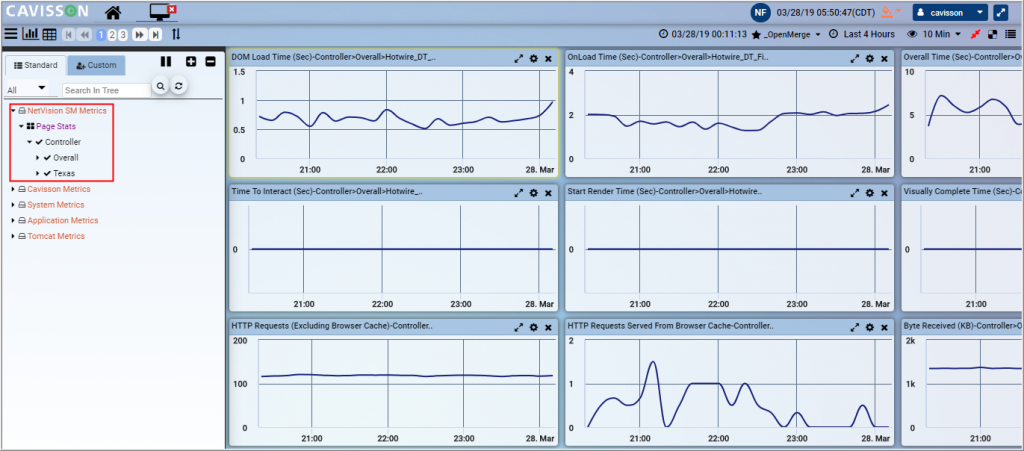Open settings for DOM Load Time panel

tap(534, 58)
